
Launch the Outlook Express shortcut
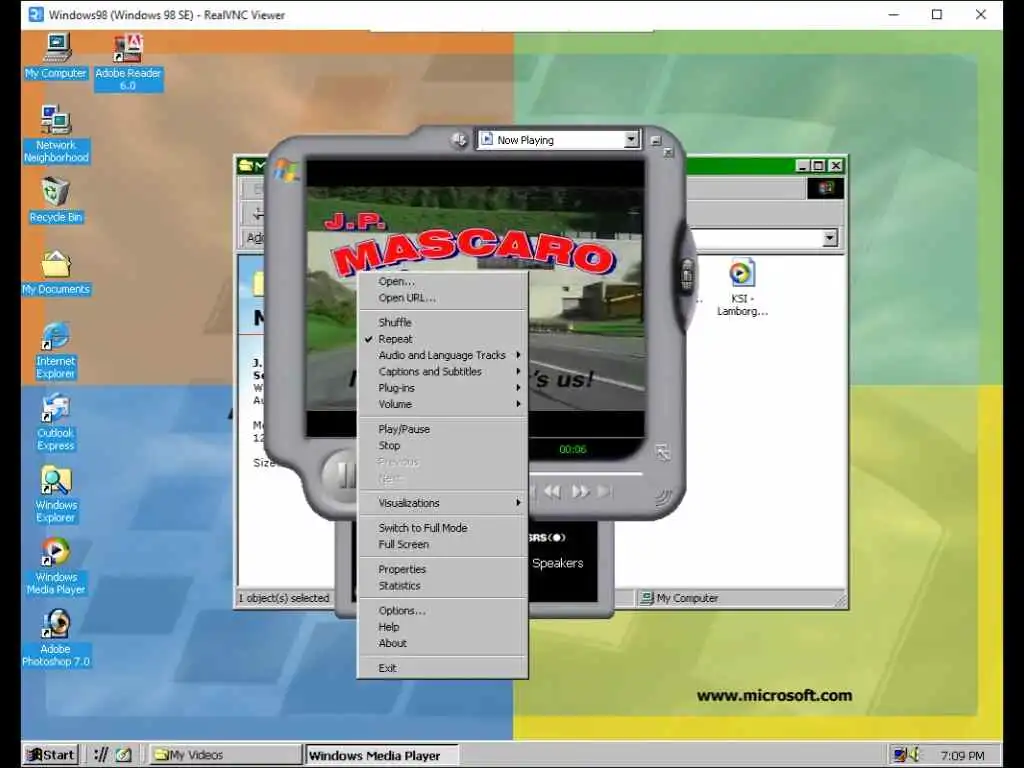click(x=56, y=423)
